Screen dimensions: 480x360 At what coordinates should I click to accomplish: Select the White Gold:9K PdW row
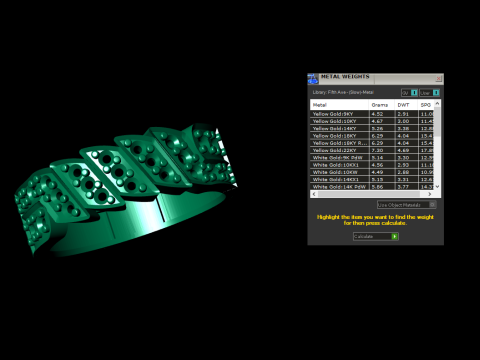click(372, 158)
